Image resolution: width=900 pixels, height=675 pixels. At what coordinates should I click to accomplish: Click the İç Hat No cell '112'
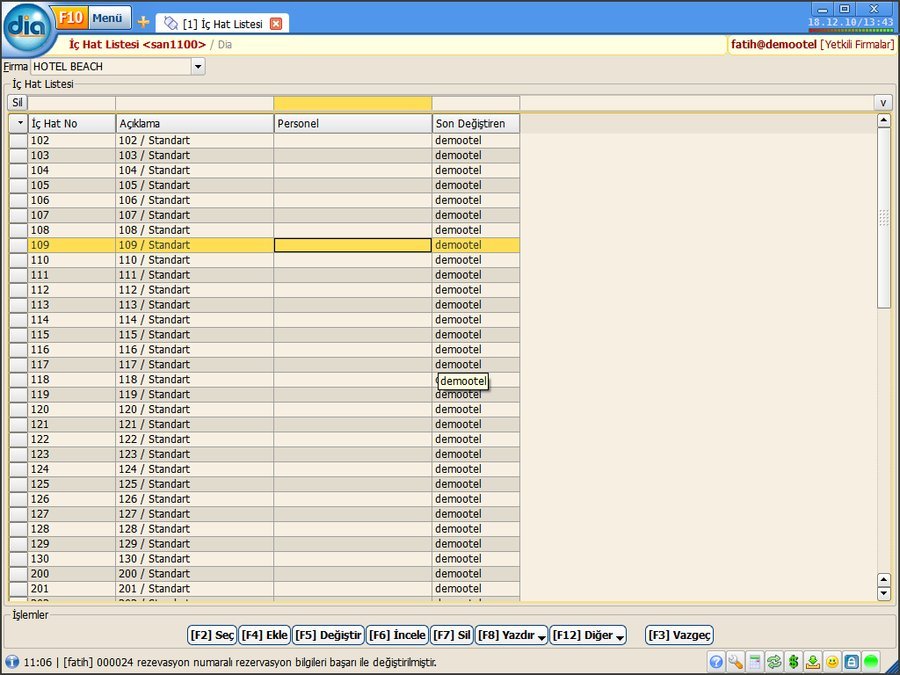[72, 290]
